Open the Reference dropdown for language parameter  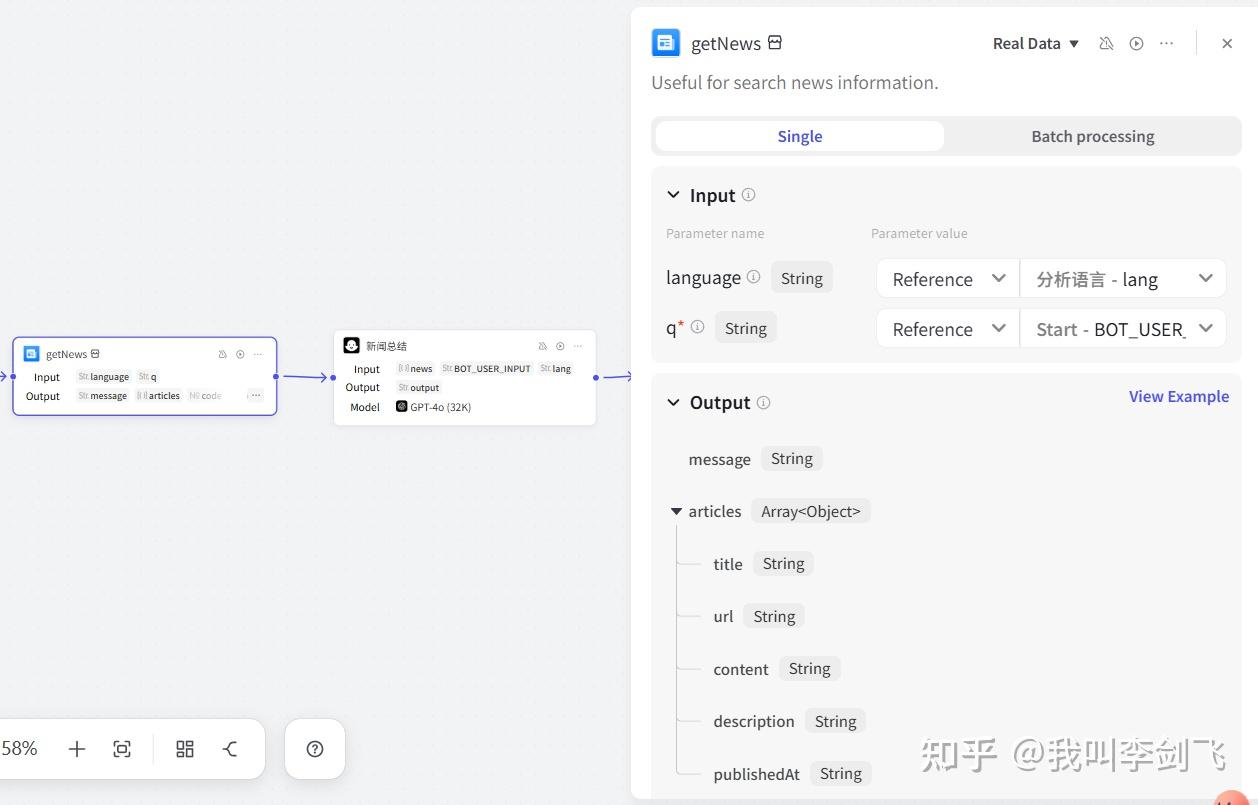(947, 279)
